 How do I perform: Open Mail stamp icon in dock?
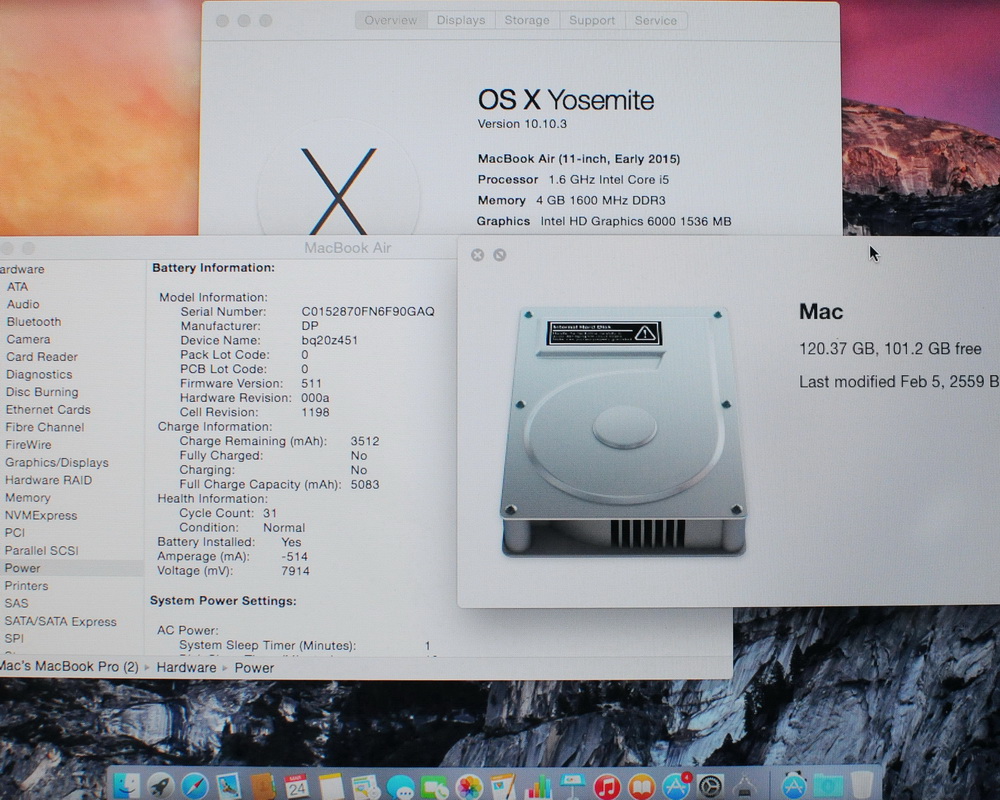click(x=228, y=786)
